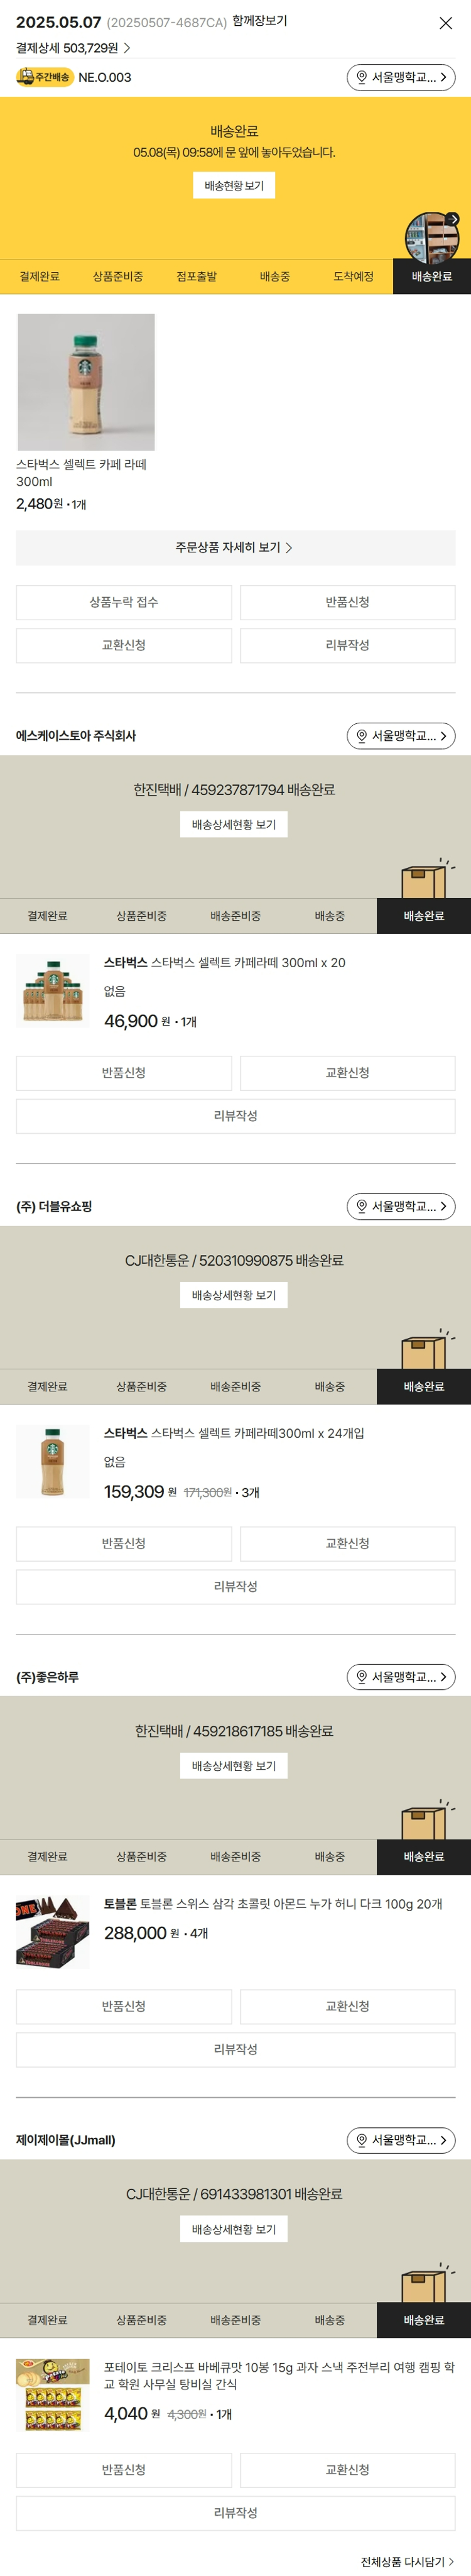The height and width of the screenshot is (2576, 471).
Task: Open 배송상세현황 보기 for 한진택배 459237871794
Action: [234, 824]
